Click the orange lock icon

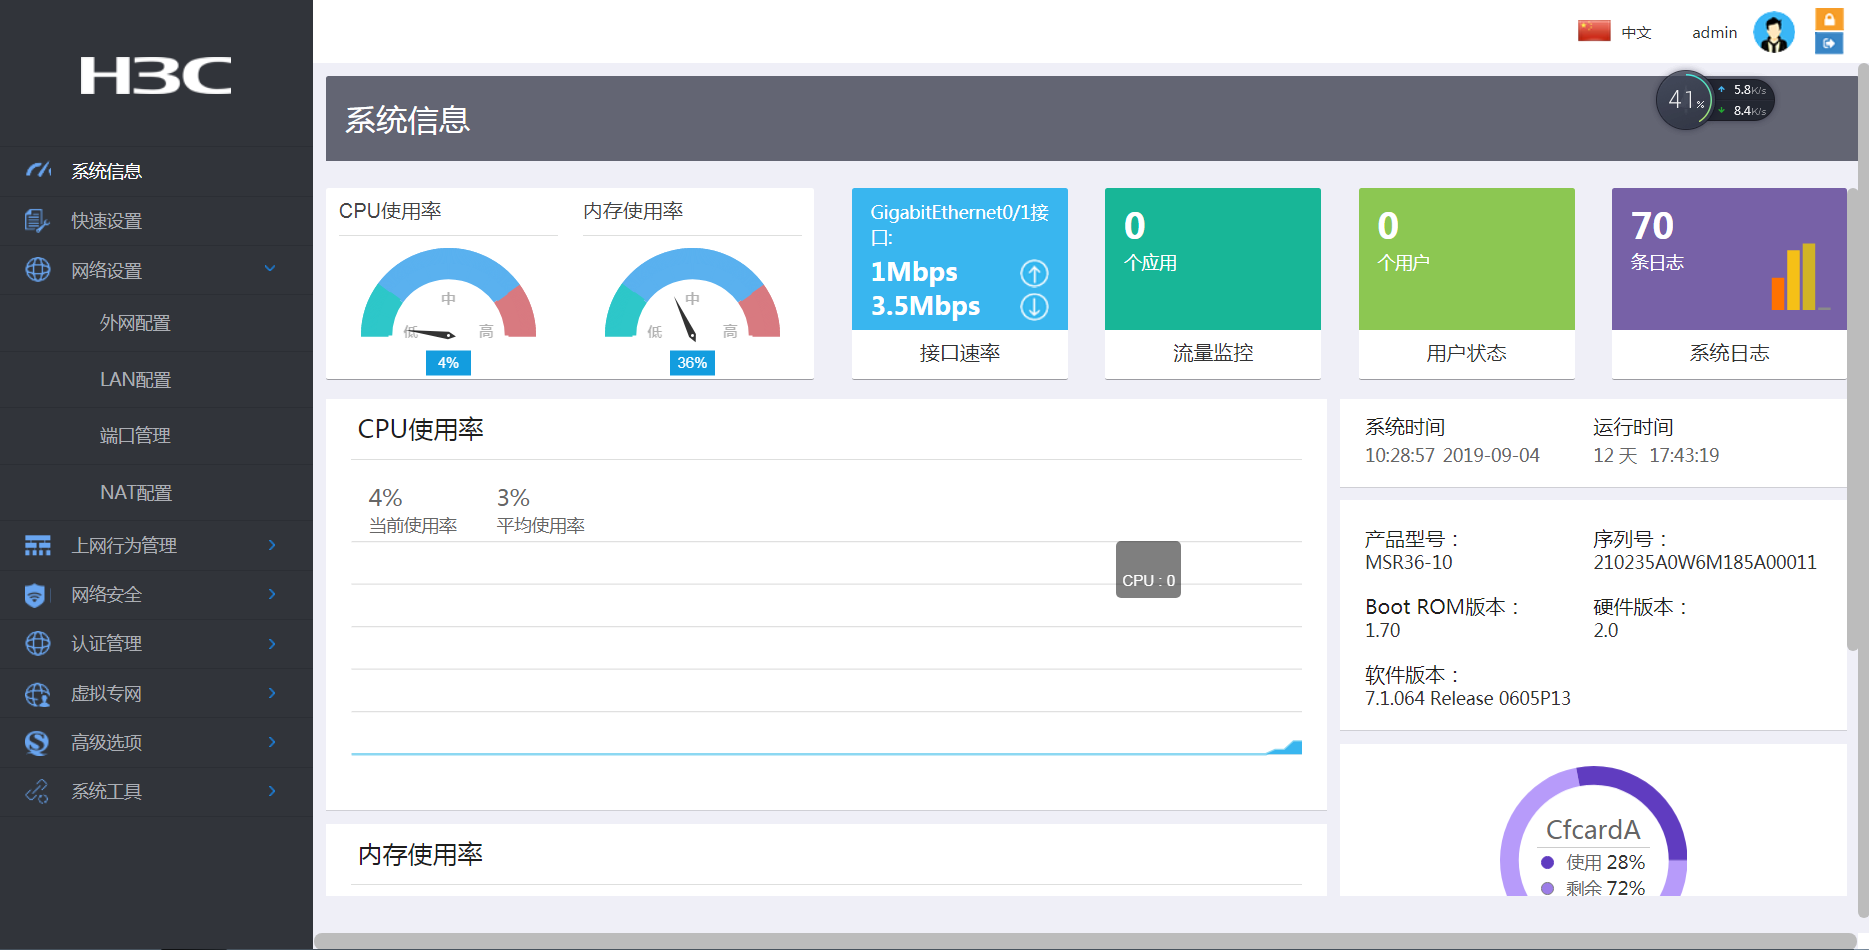click(1829, 19)
